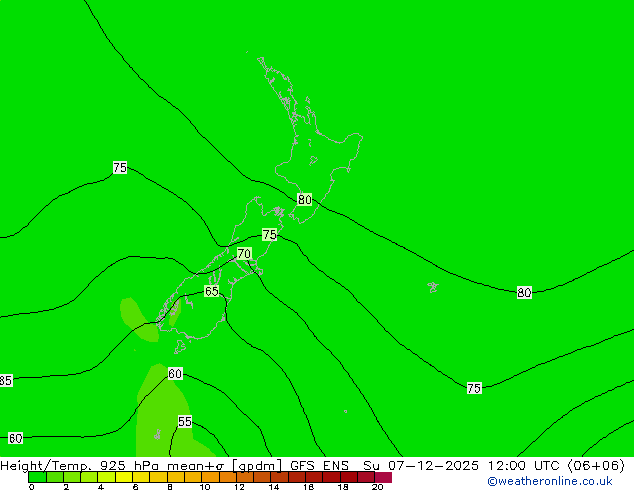Click the date 'Su 07-12-2025' text
Viewport: 634px width, 490px height.
[421, 466]
